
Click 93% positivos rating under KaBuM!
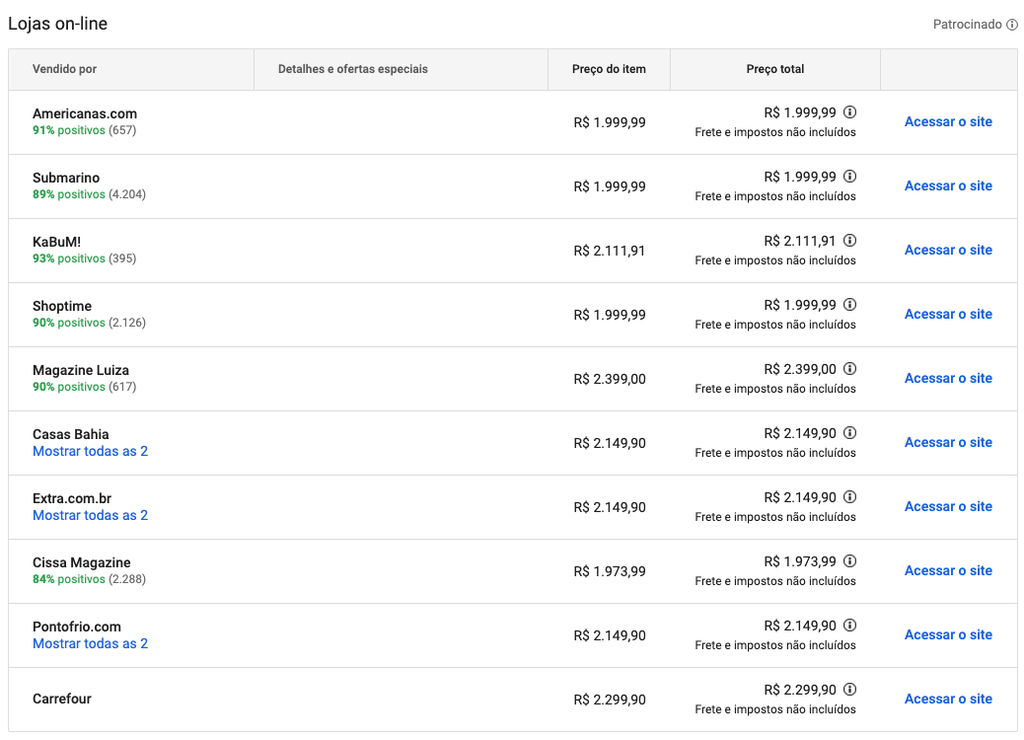coord(84,258)
